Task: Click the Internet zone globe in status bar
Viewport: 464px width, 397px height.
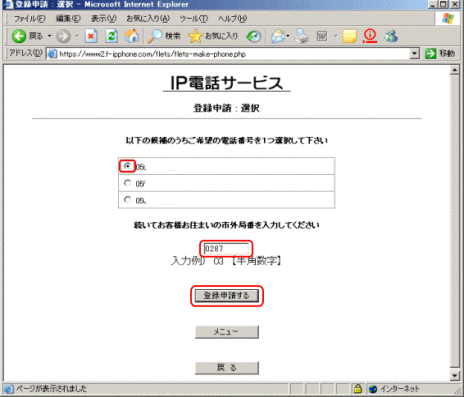Action: click(x=373, y=389)
